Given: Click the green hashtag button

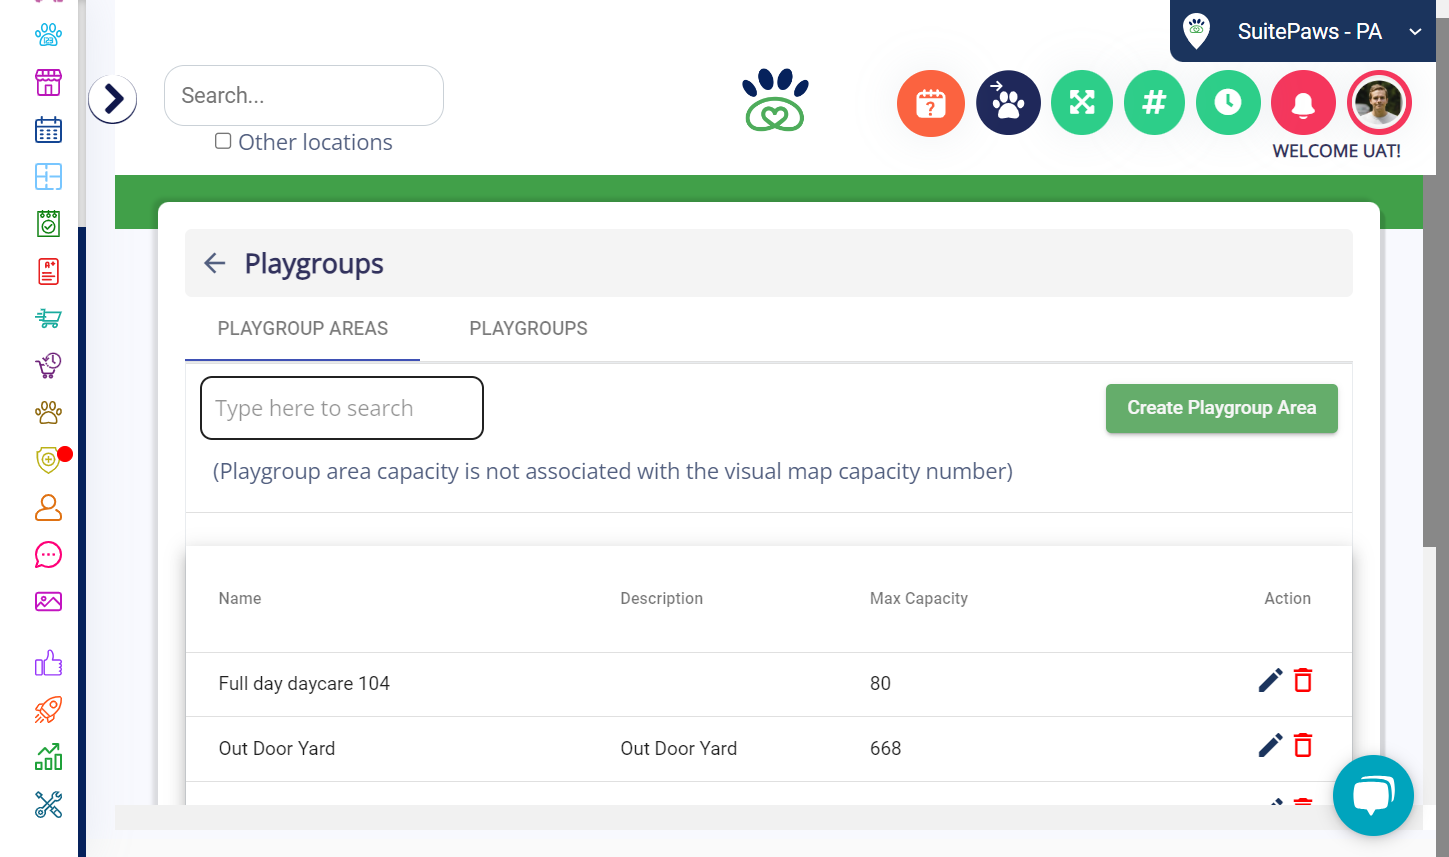Looking at the screenshot, I should click(x=1155, y=103).
